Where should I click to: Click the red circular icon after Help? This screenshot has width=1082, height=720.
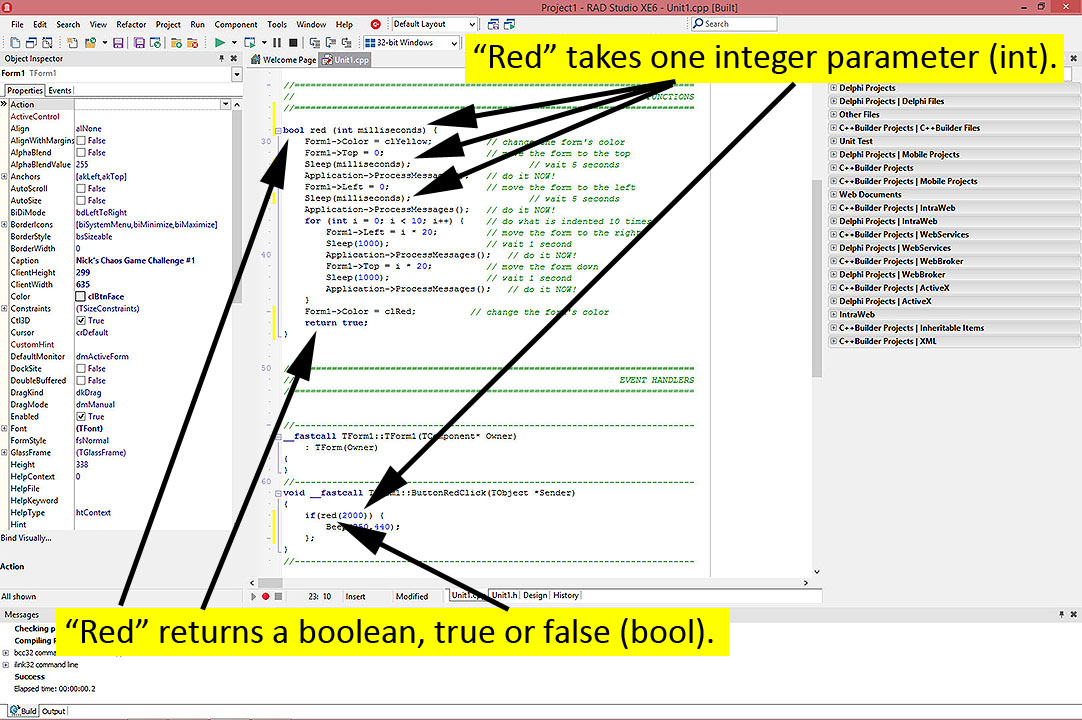coord(375,24)
